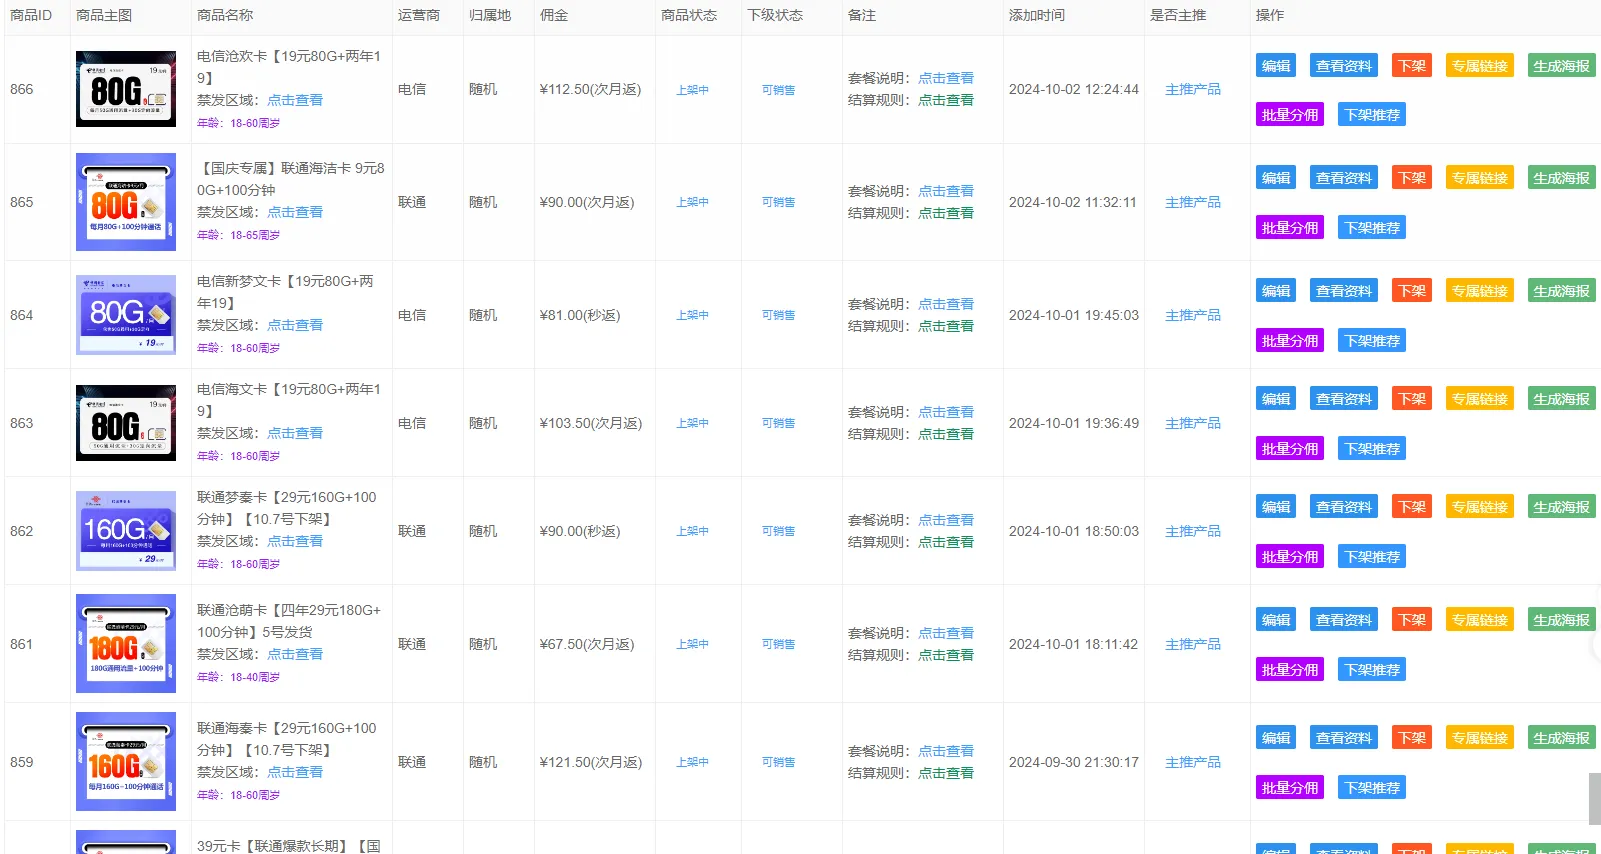The width and height of the screenshot is (1601, 854).
Task: Click 运营商 column header
Action: (x=419, y=15)
